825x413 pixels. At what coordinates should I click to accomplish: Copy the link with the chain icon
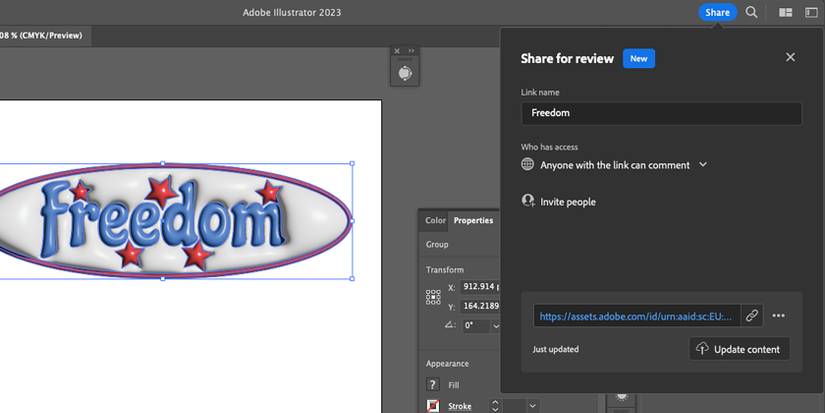pyautogui.click(x=752, y=316)
